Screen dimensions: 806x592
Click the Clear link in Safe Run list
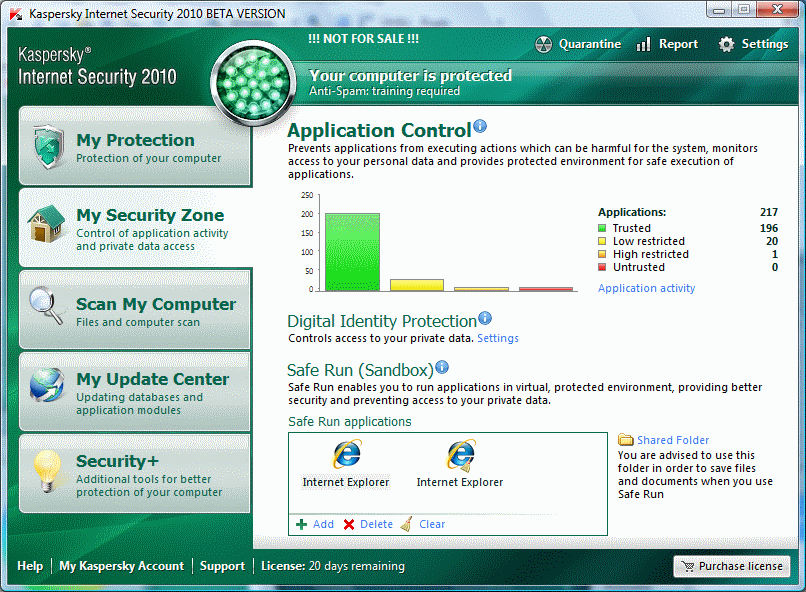pos(432,524)
